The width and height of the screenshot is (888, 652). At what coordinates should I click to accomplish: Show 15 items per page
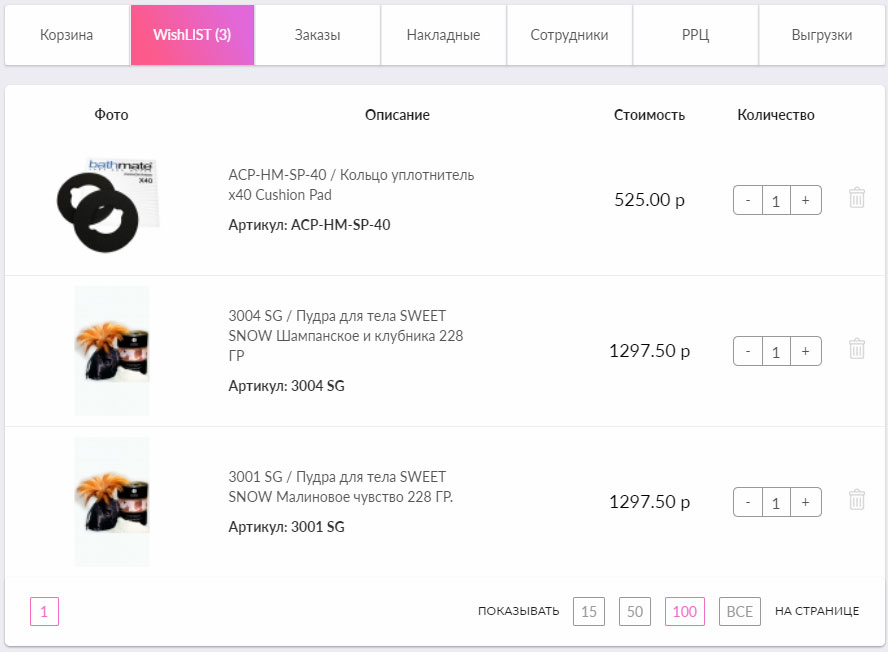[x=589, y=611]
